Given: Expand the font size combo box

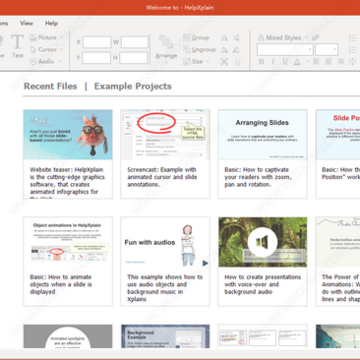Looking at the screenshot, I should pyautogui.click(x=326, y=50).
